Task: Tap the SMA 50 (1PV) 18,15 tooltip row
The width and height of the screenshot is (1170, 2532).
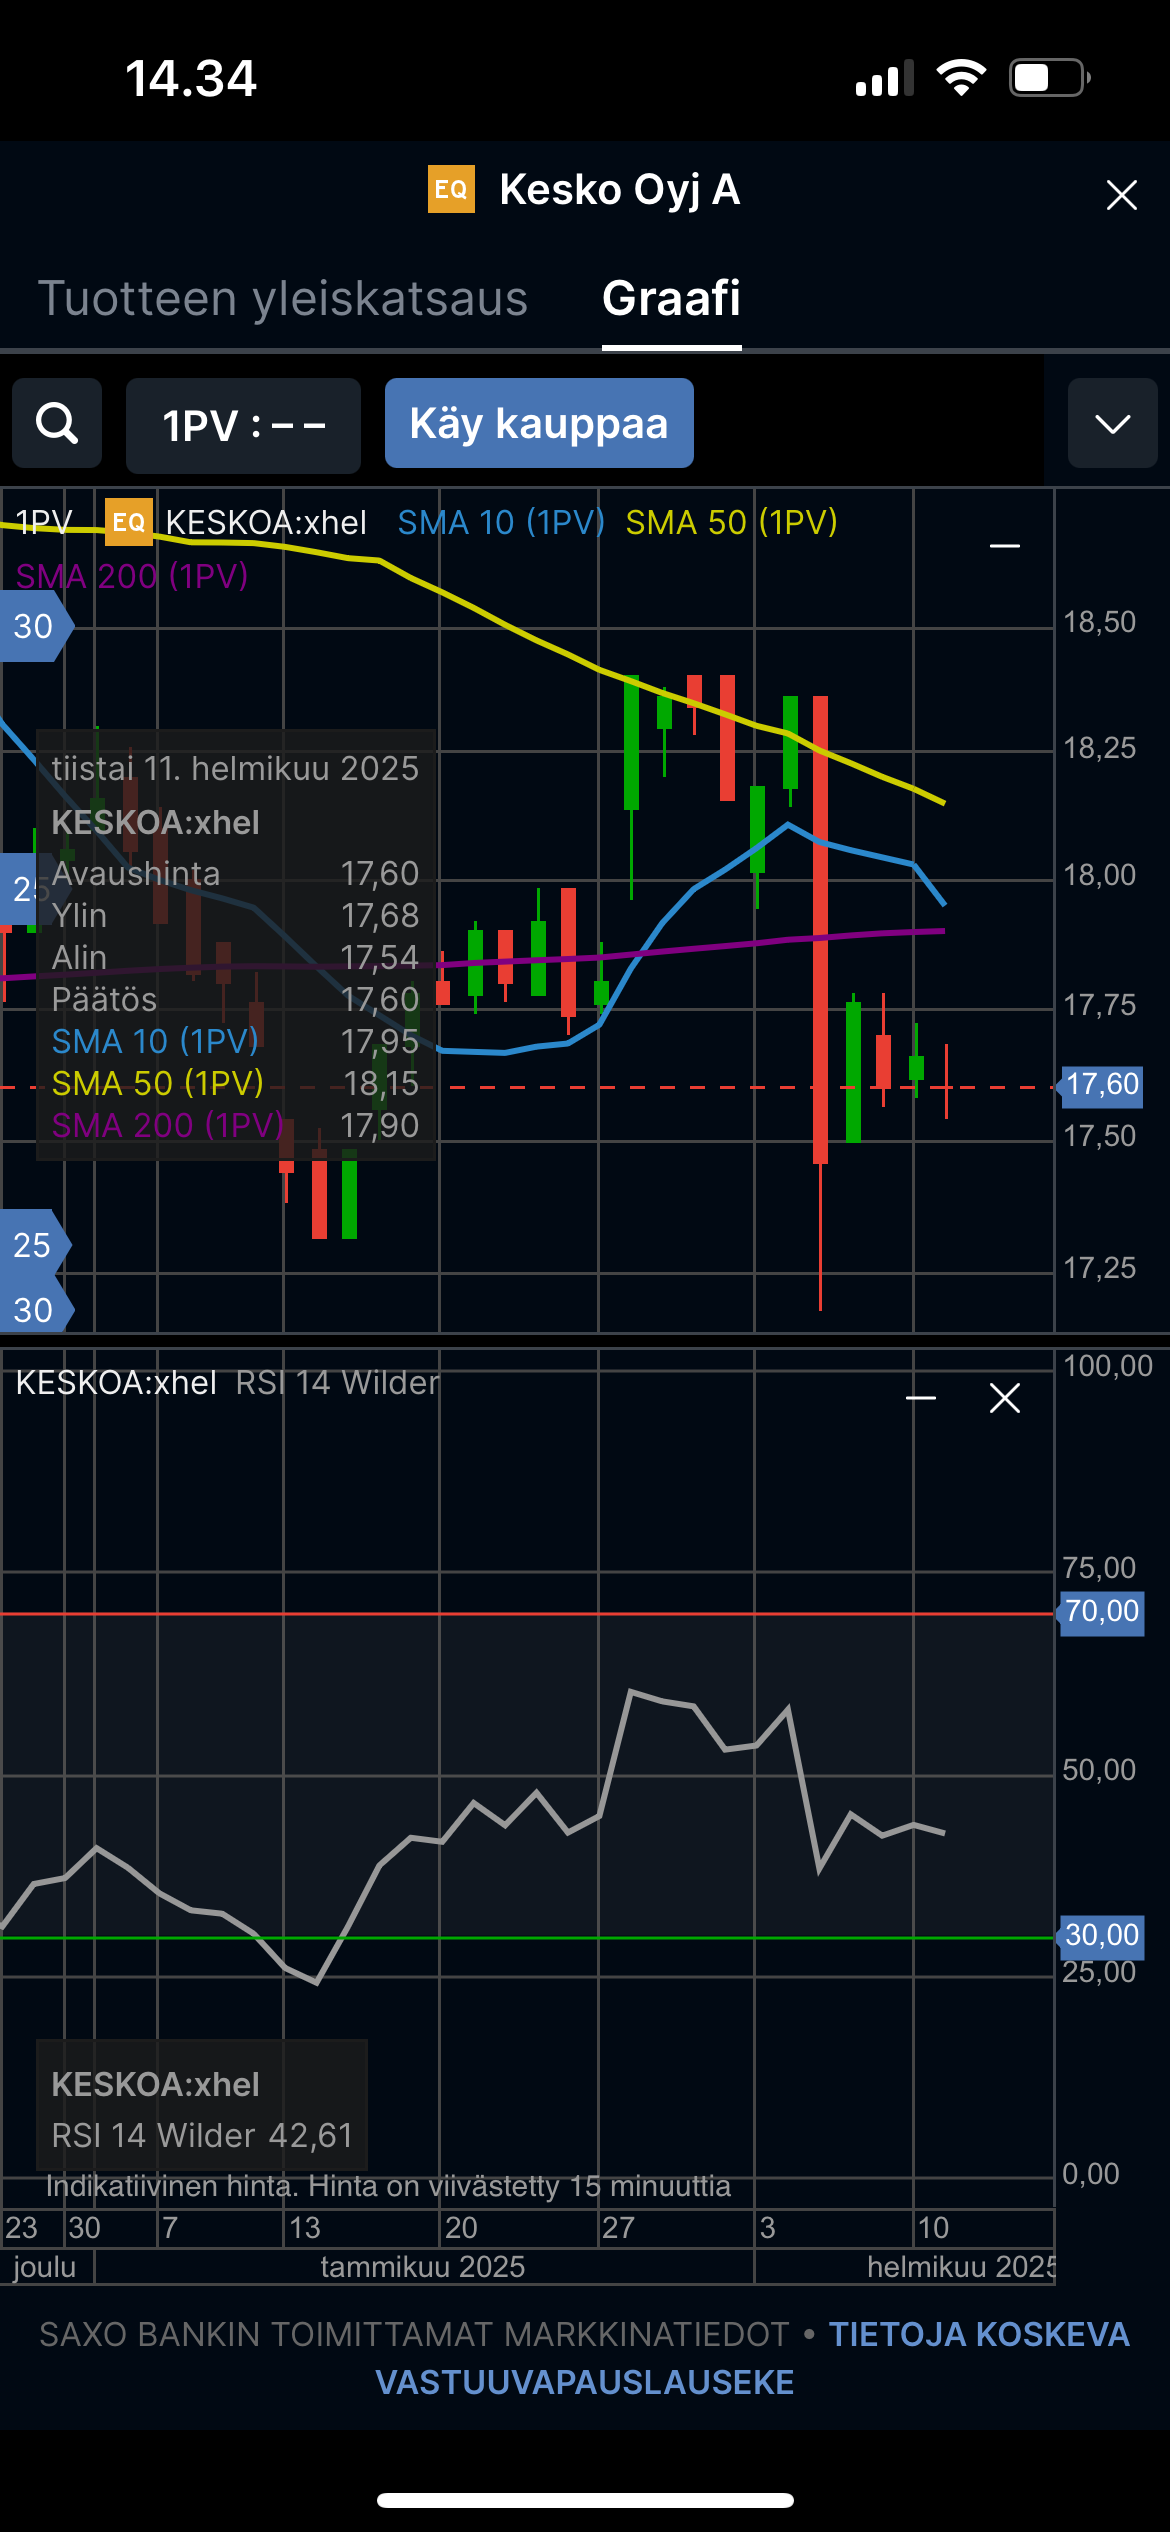Action: pyautogui.click(x=235, y=1084)
